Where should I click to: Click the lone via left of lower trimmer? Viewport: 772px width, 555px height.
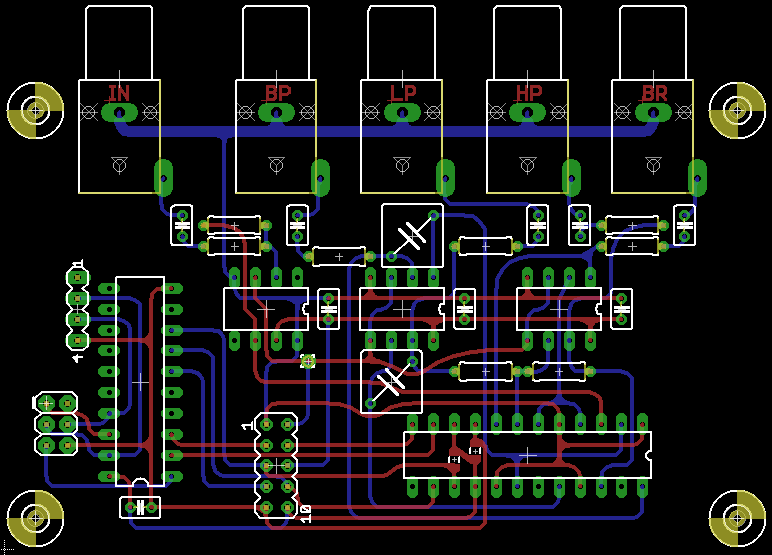point(308,361)
